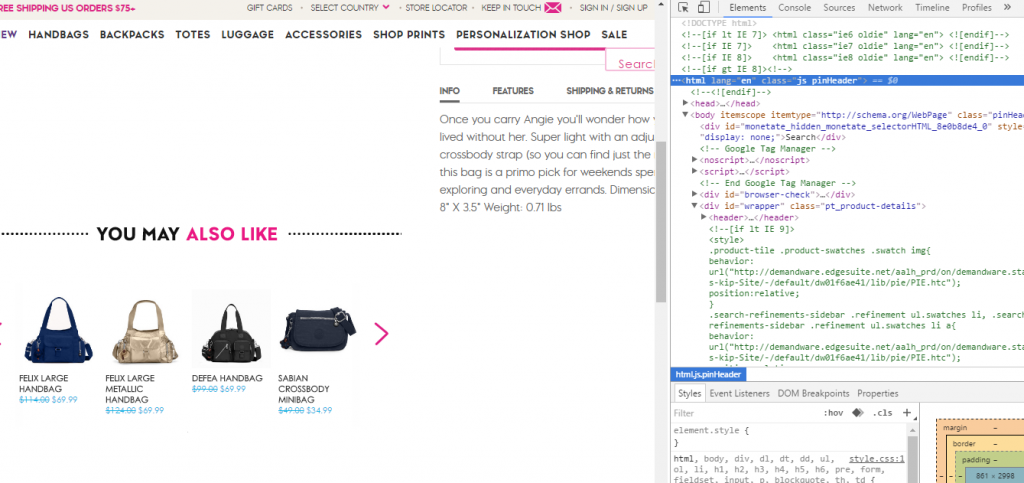Click the pink Search button
Image resolution: width=1024 pixels, height=483 pixels.
[x=631, y=62]
